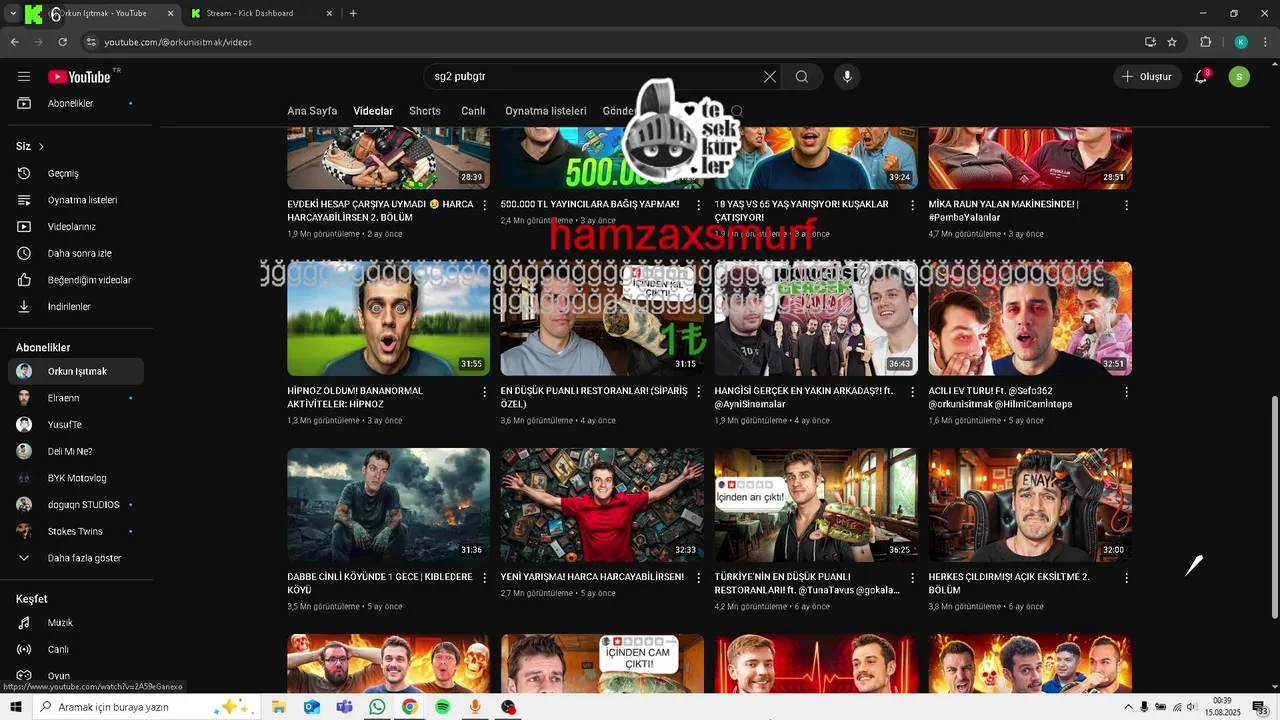Open options for DABBE CİNLİ KÖYÜNDE video
The image size is (1280, 720).
pyautogui.click(x=485, y=578)
